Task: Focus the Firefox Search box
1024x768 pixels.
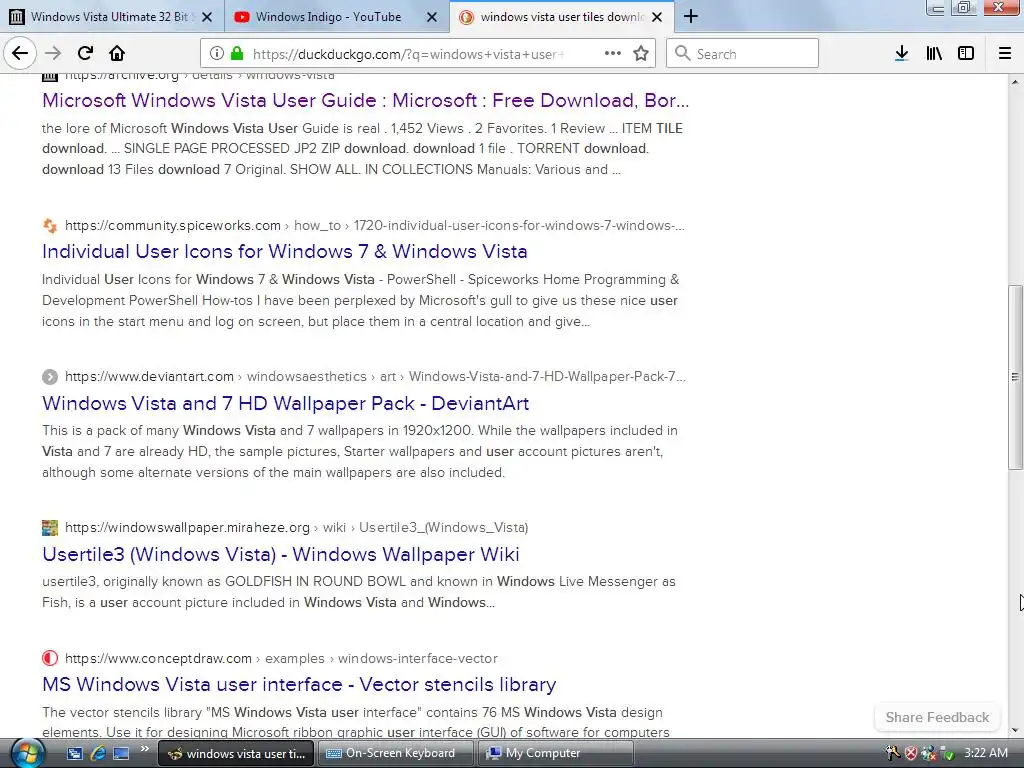Action: [742, 54]
